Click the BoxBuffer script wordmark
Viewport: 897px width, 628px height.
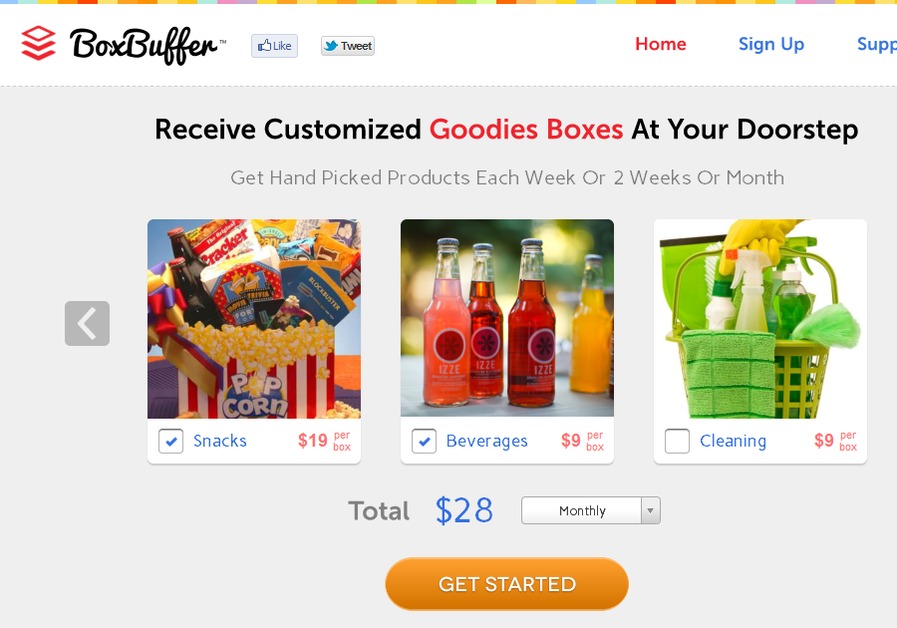point(144,45)
